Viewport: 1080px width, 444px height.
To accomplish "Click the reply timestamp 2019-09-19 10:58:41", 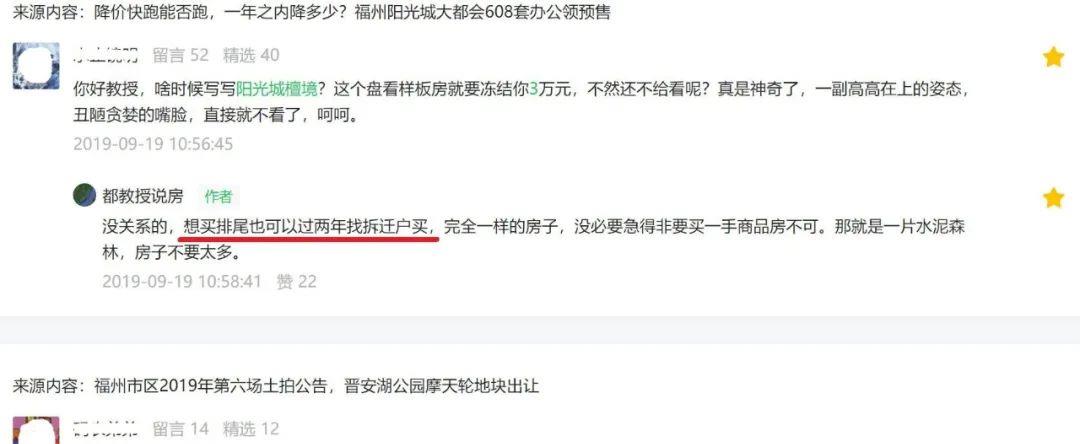I will click(182, 281).
